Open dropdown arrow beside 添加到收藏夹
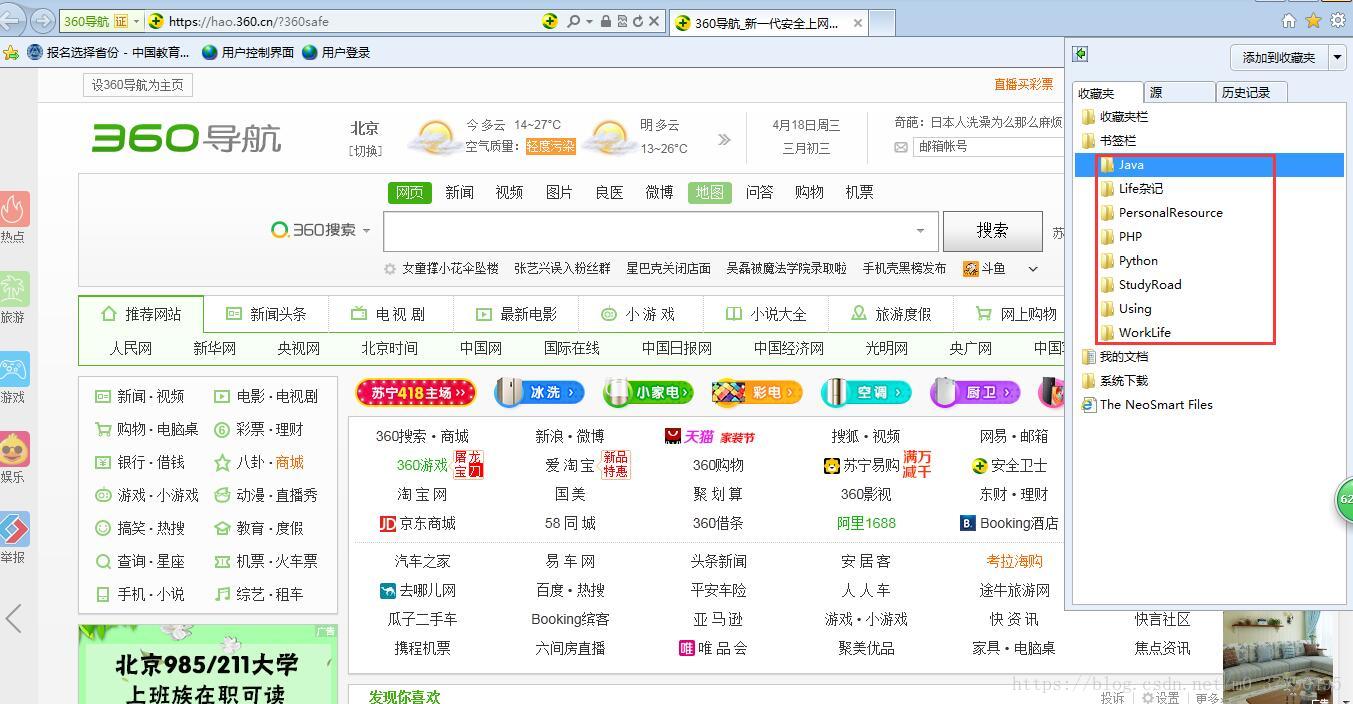The height and width of the screenshot is (704, 1353). click(x=1337, y=57)
